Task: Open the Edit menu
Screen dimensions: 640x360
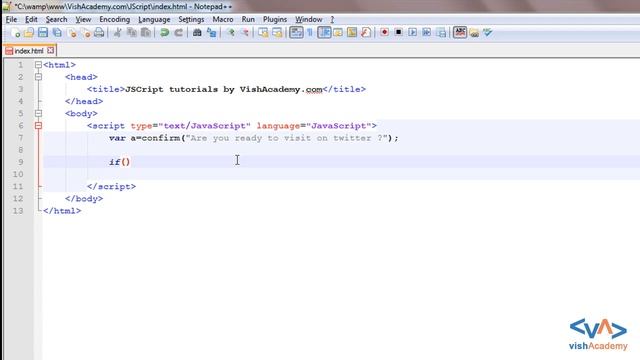Action: (31, 20)
